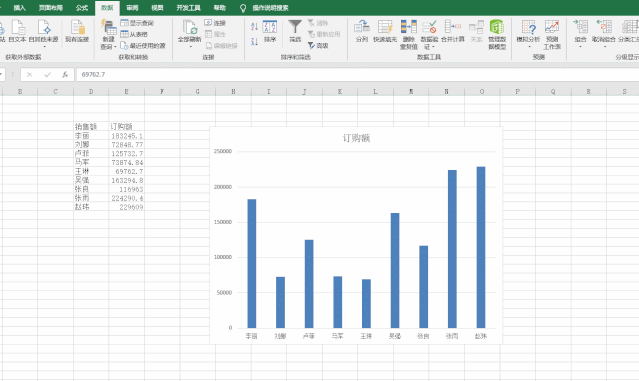
Task: Sort descending with the Z-to-A icon
Action: (254, 41)
